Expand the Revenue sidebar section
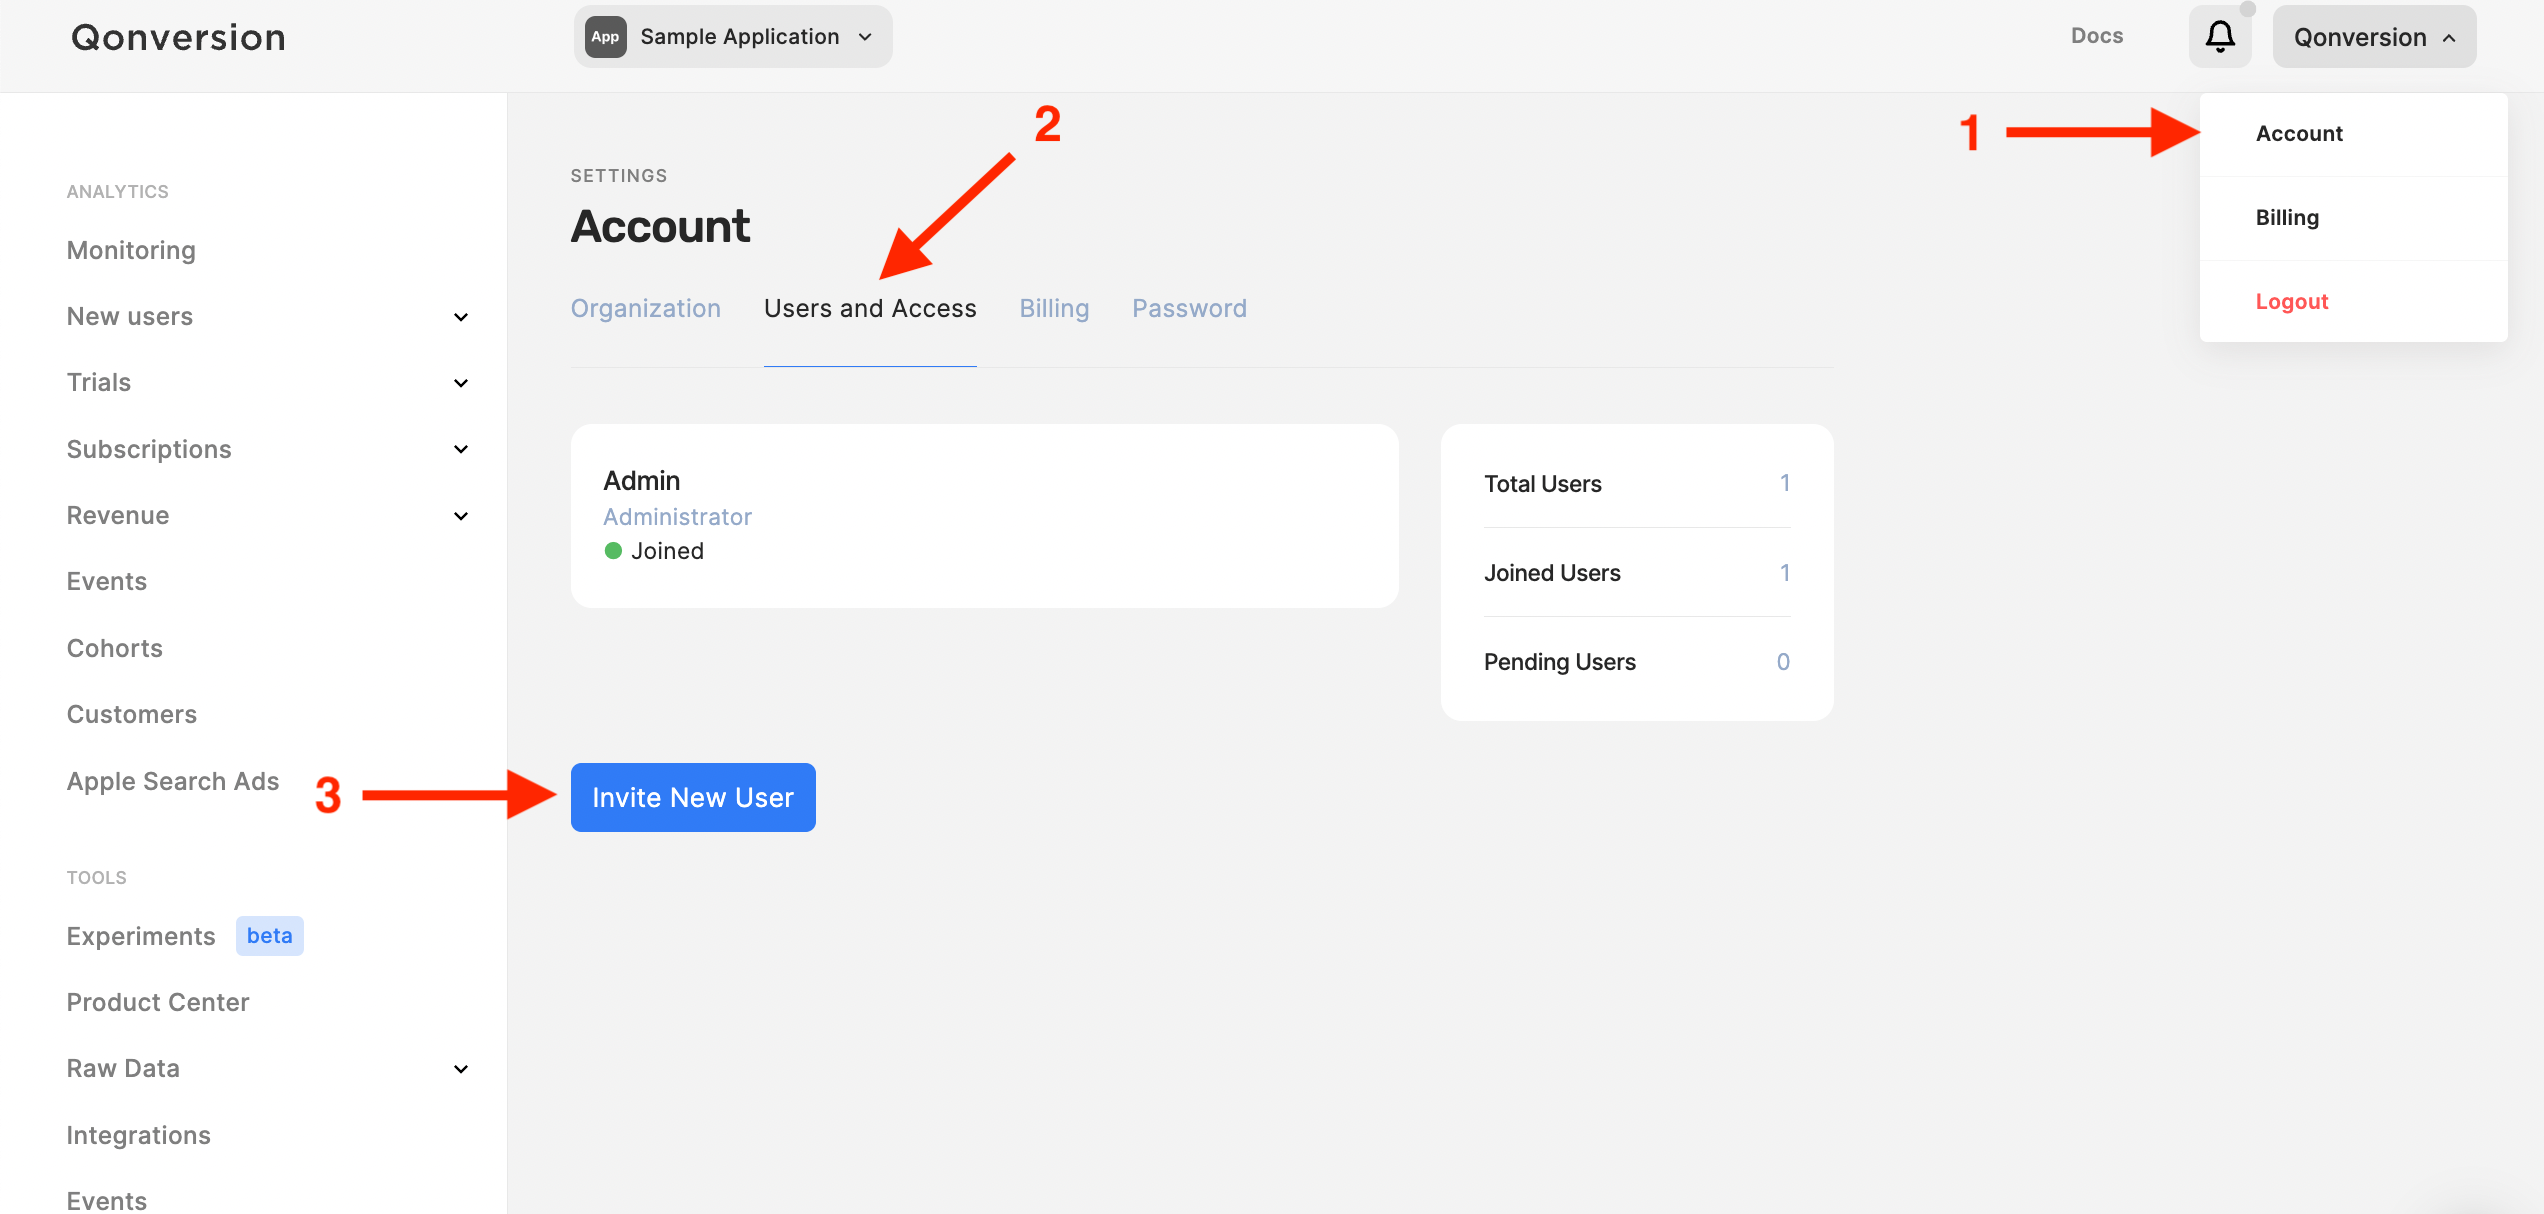2544x1214 pixels. click(x=461, y=516)
